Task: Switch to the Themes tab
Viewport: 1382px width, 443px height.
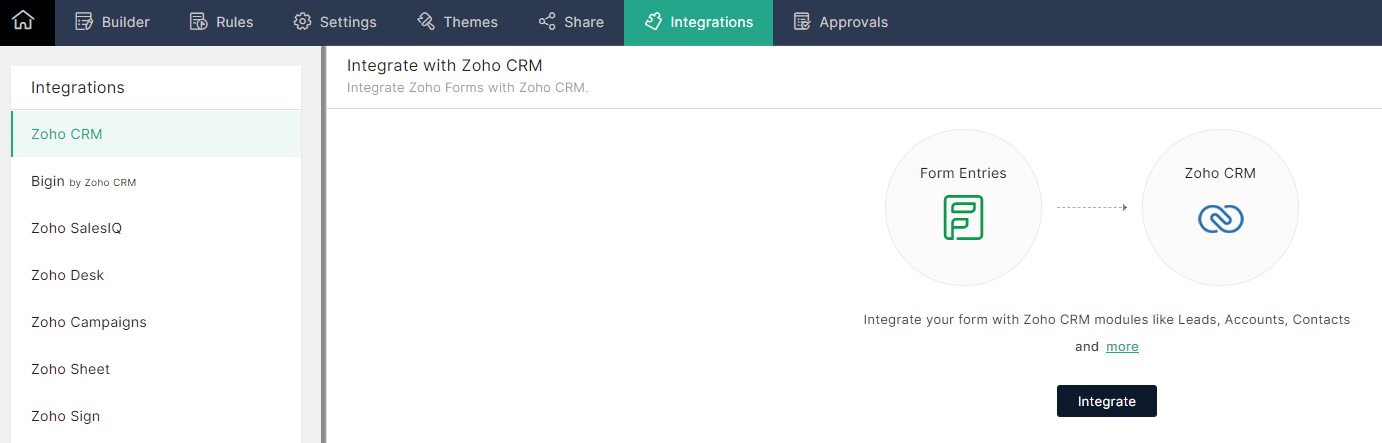Action: pos(457,22)
